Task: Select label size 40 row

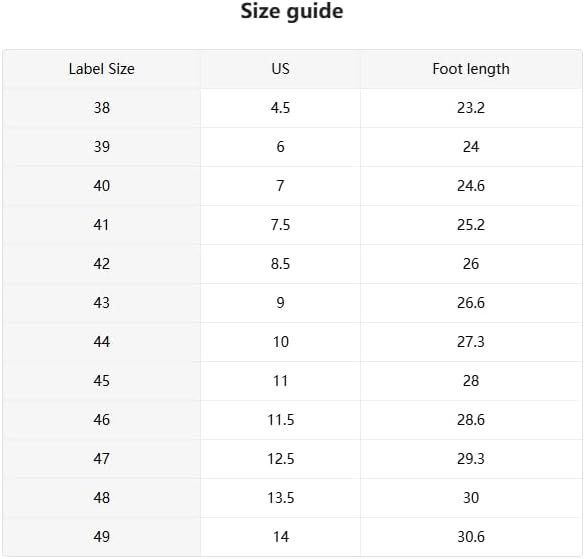Action: [292, 186]
